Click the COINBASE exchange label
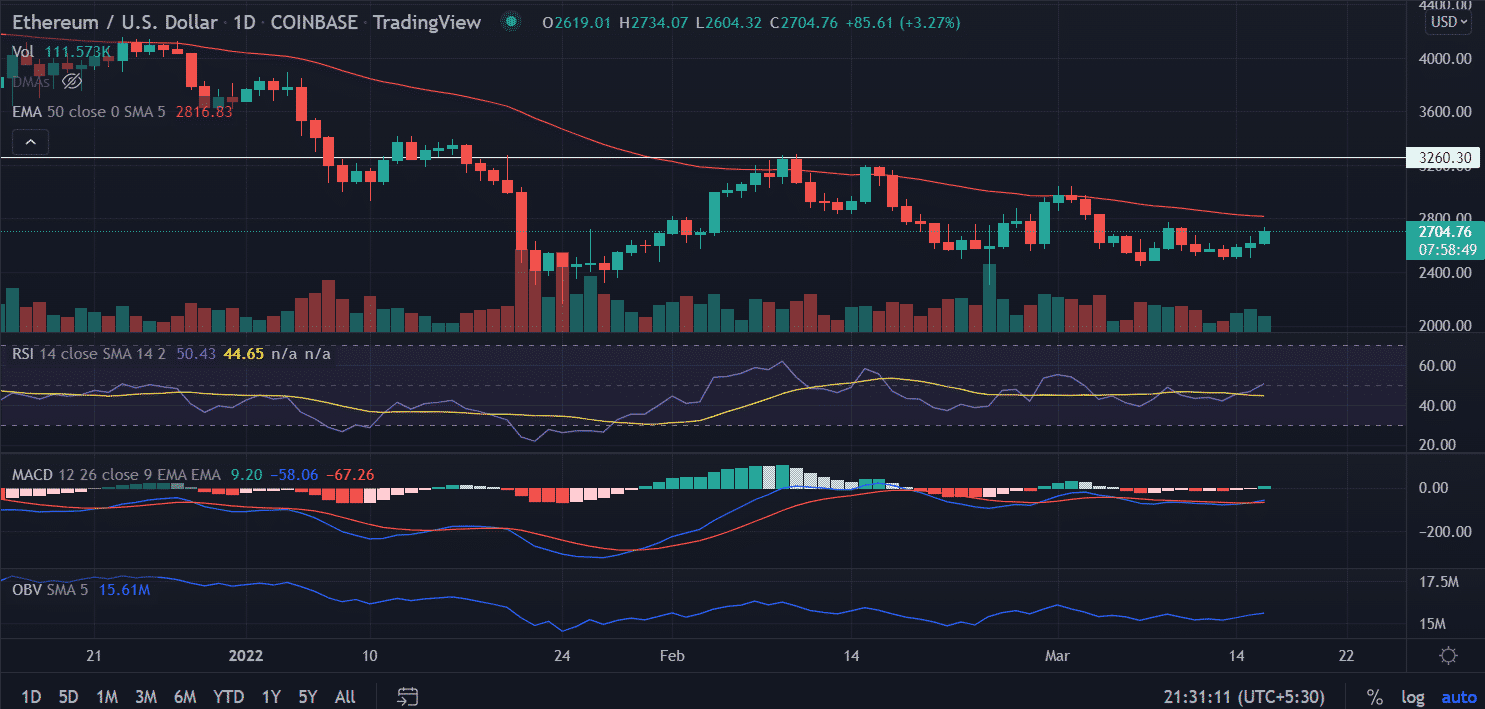The height and width of the screenshot is (709, 1485). (x=314, y=22)
